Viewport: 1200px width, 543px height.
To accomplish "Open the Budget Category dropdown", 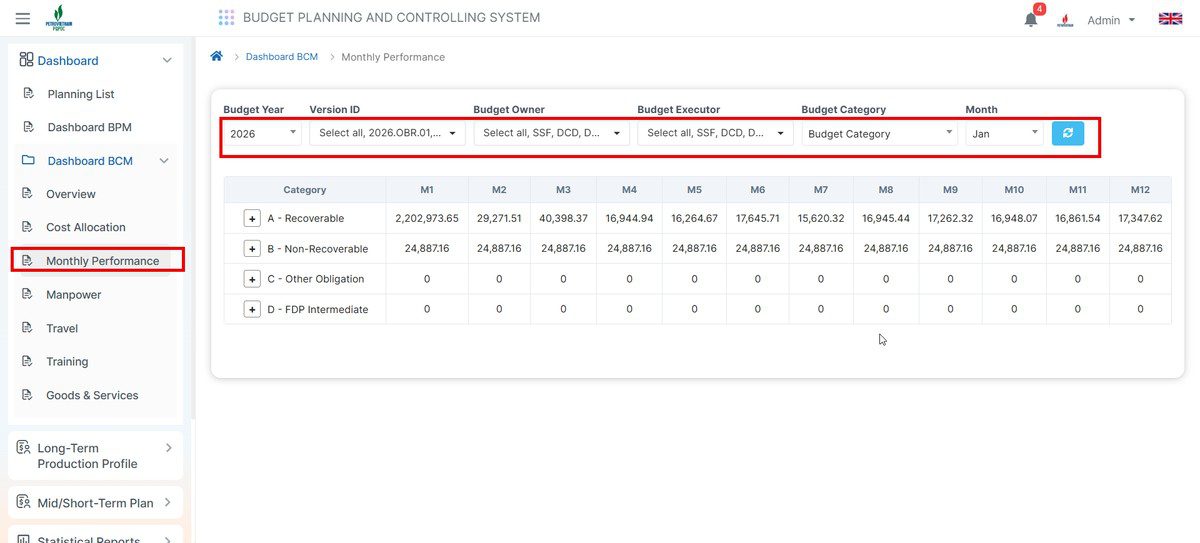I will click(x=879, y=133).
